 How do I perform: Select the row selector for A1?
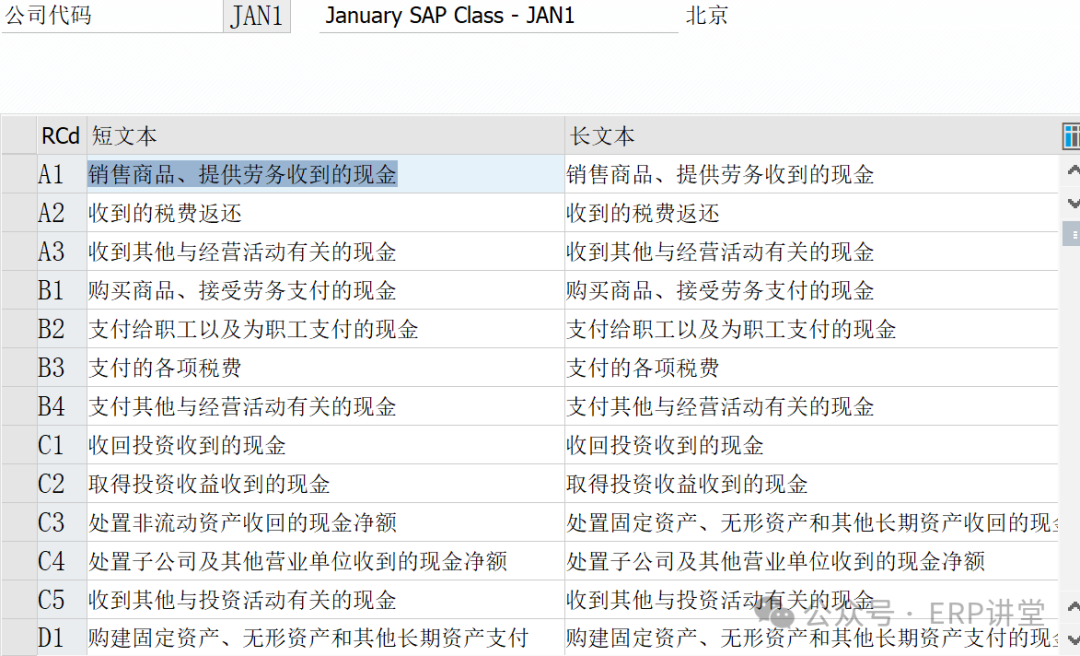click(x=18, y=174)
